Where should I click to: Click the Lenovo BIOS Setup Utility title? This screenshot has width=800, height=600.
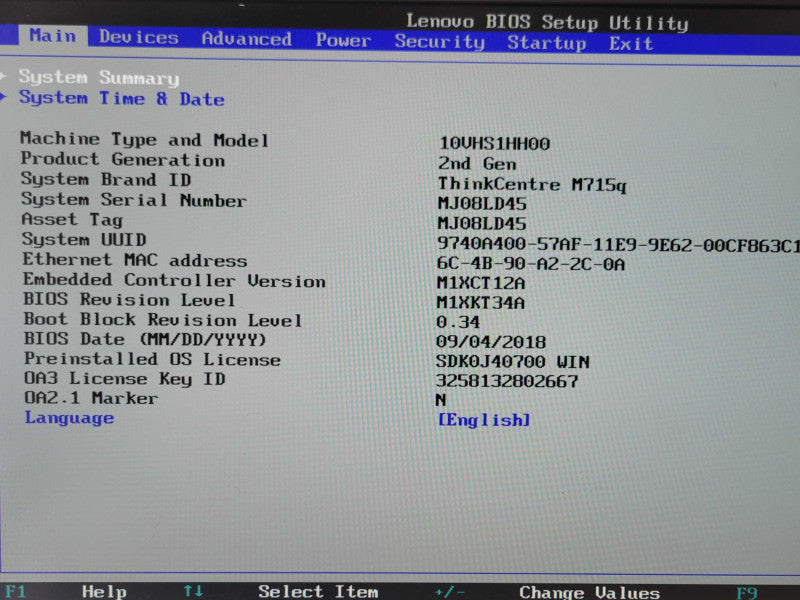547,22
